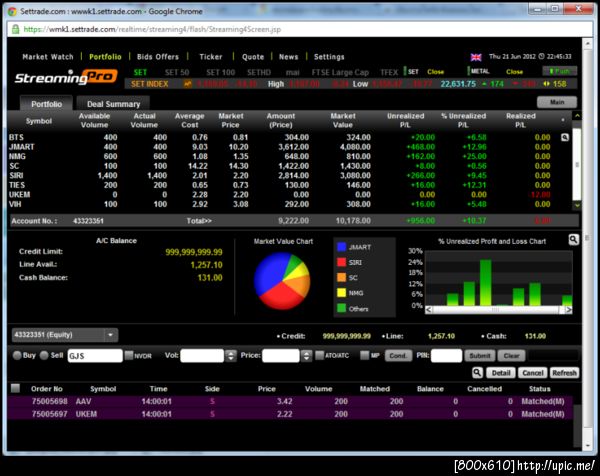Screen dimensions: 600x476
Task: Click the portfolio table's scroll-down arrow
Action: (577, 205)
